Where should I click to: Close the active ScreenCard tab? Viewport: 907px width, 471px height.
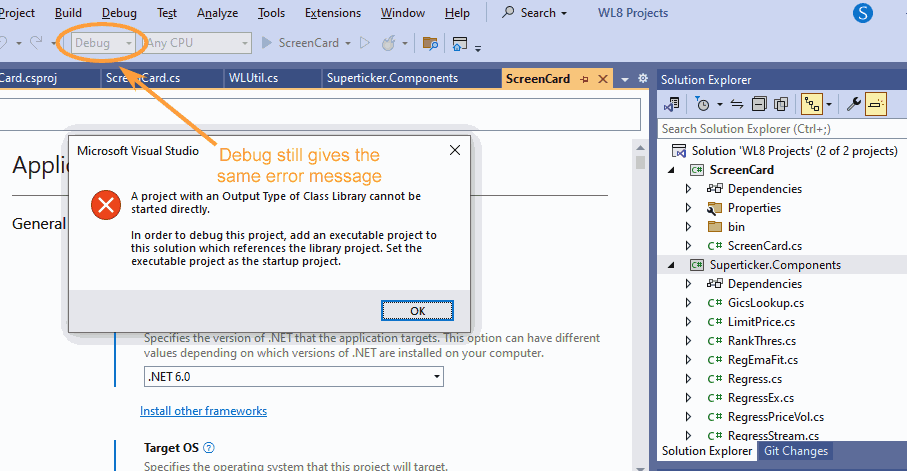pos(603,79)
